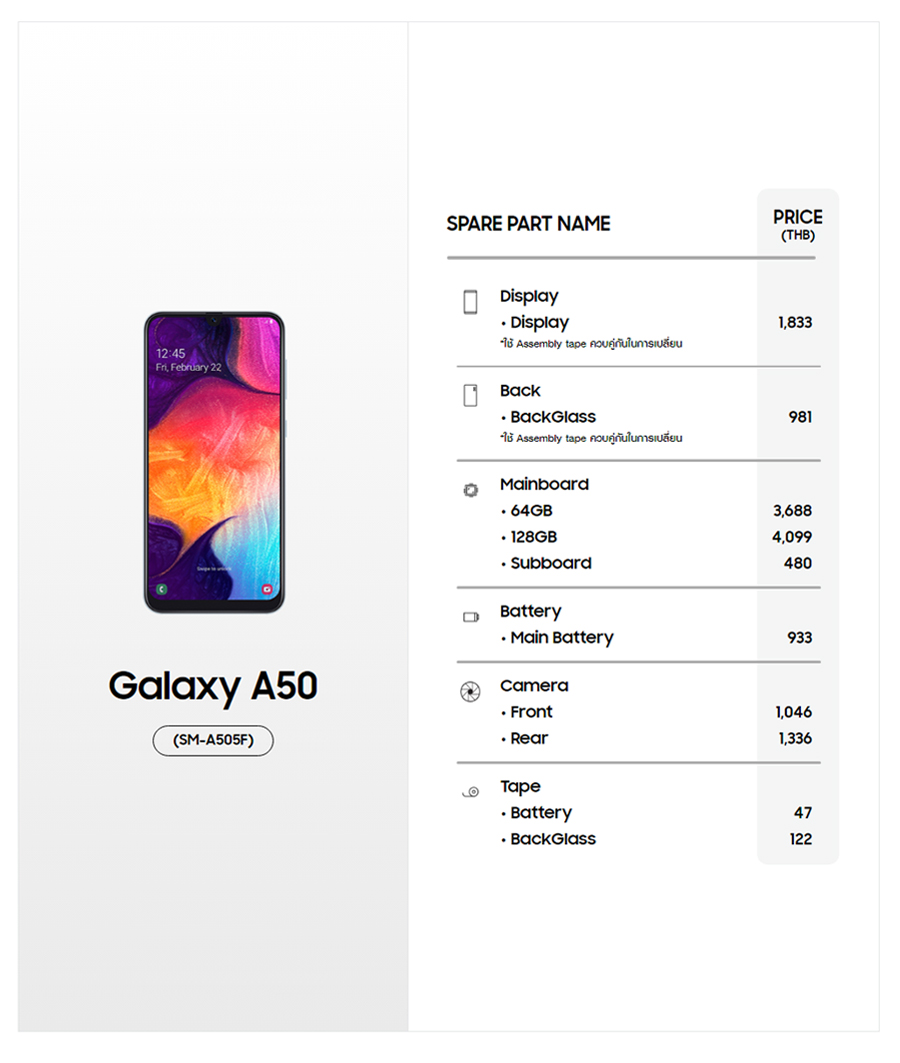
Task: Click the Display phone icon
Action: (x=470, y=302)
